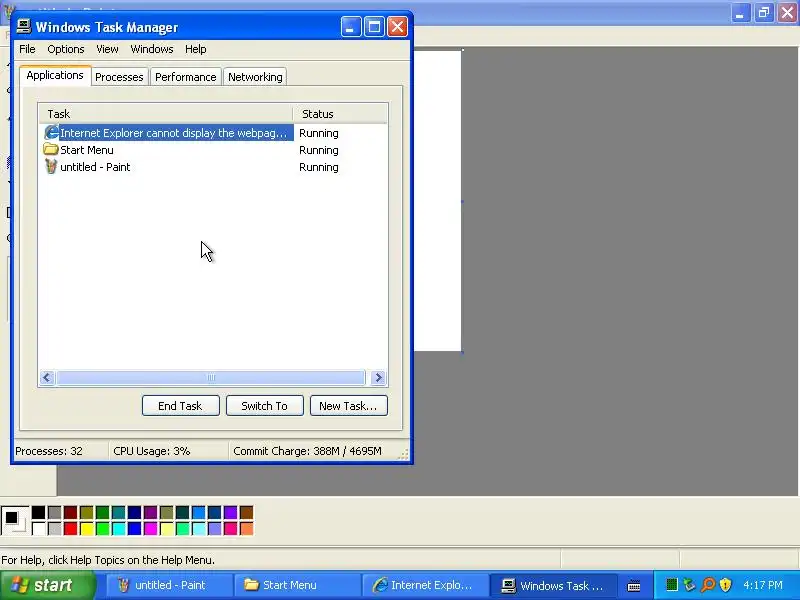Screen dimensions: 800x600
Task: Pick the magenta swatch in Paint palette
Action: coord(151,529)
